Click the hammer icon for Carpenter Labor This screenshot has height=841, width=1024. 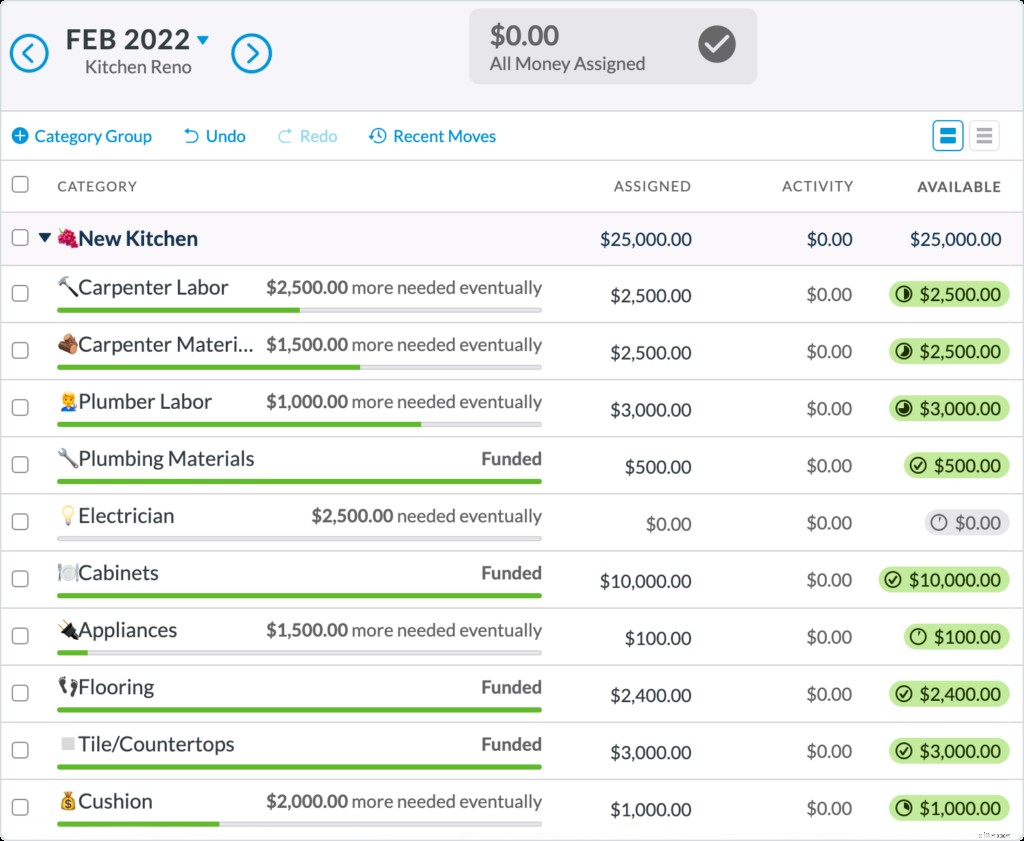pyautogui.click(x=67, y=288)
